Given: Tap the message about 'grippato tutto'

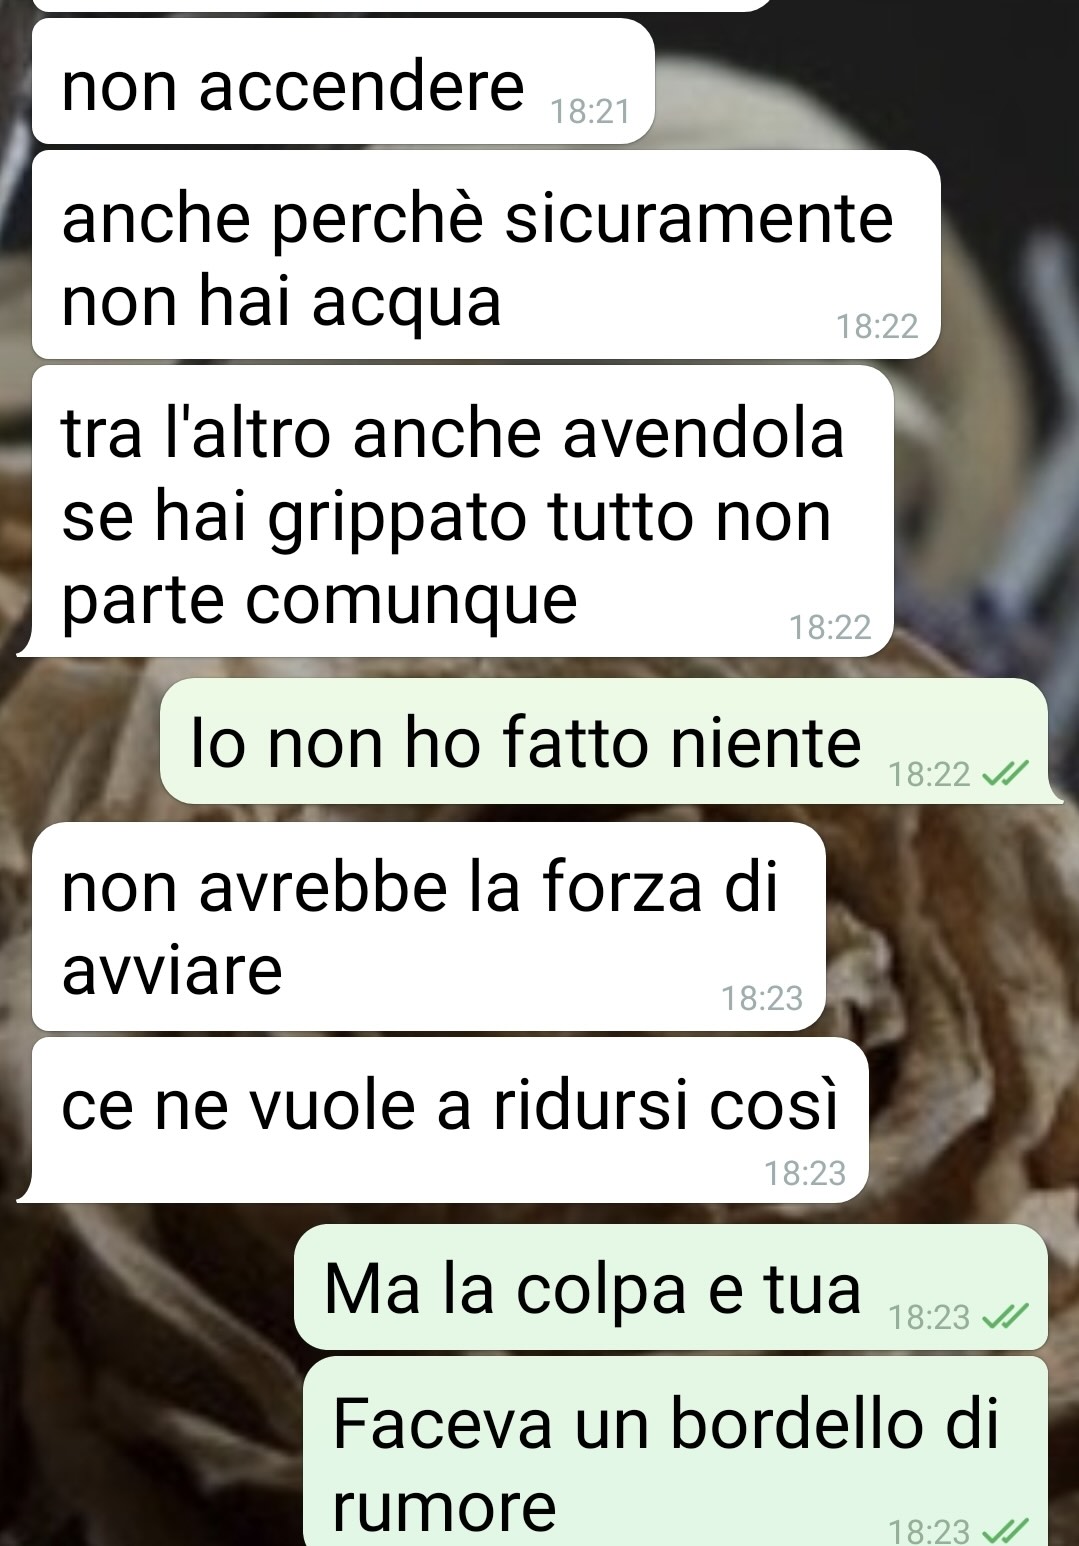Looking at the screenshot, I should (462, 511).
